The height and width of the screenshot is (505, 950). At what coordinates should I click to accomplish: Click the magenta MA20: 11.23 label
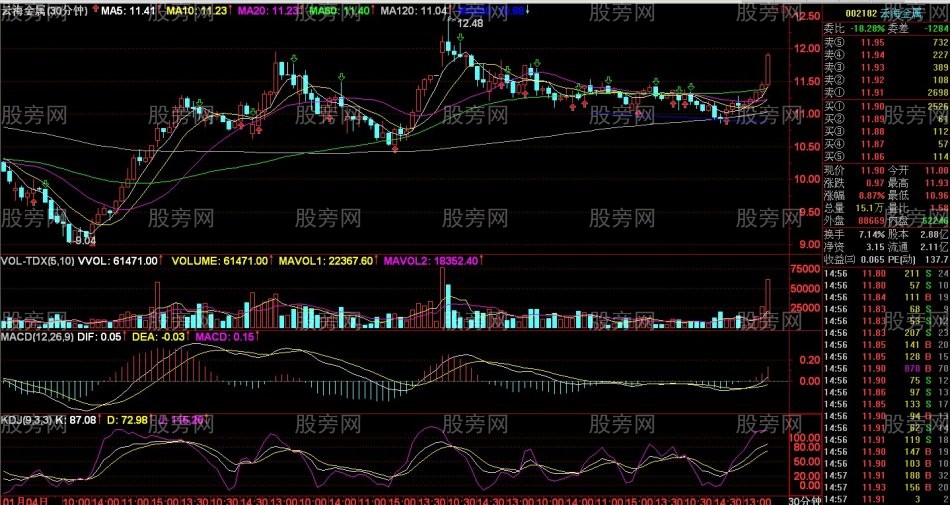pos(268,10)
